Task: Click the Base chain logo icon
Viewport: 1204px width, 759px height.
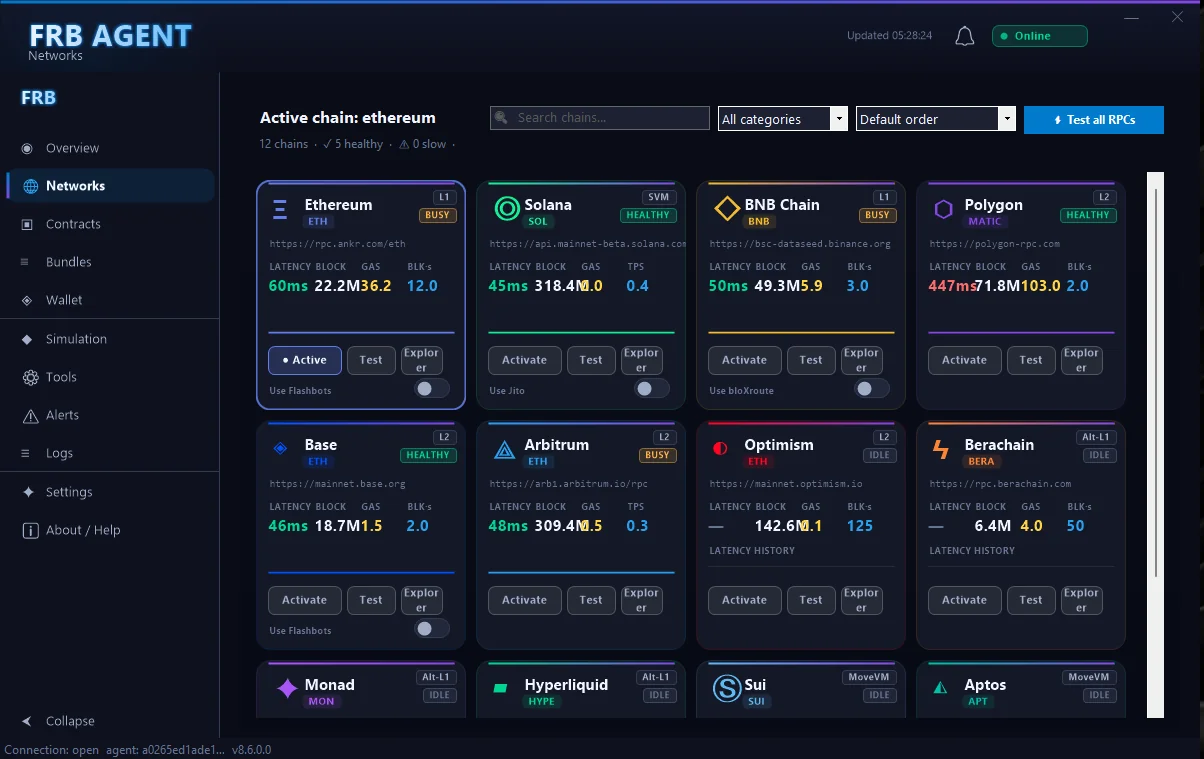Action: 280,448
